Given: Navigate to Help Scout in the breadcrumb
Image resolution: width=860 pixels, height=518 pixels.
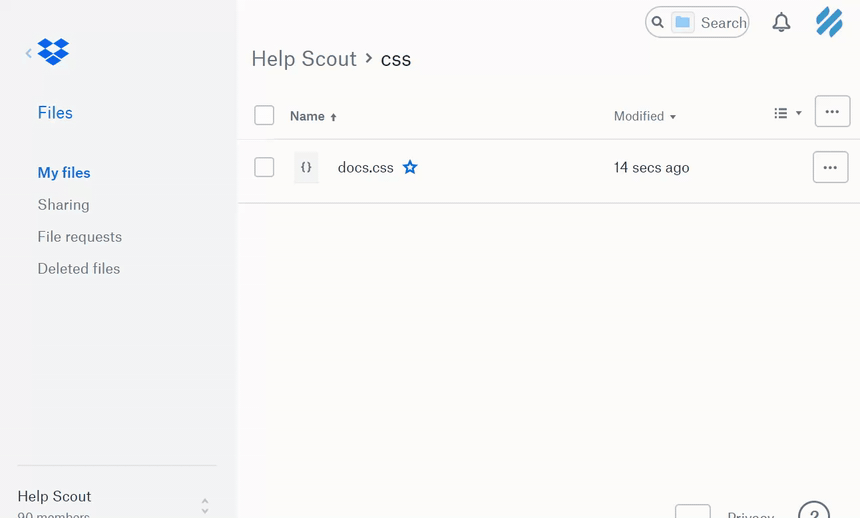Looking at the screenshot, I should point(304,59).
